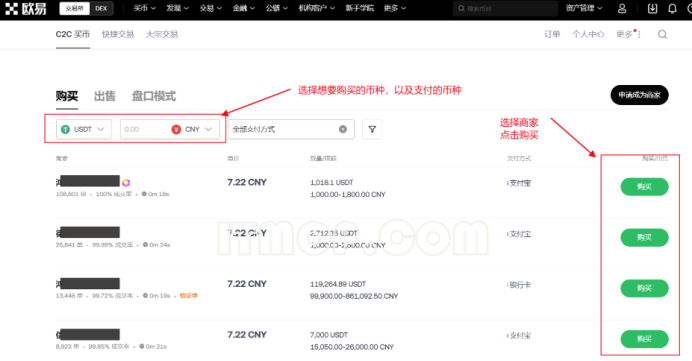Expand the USDT coin dropdown
692x361 pixels.
[x=84, y=129]
